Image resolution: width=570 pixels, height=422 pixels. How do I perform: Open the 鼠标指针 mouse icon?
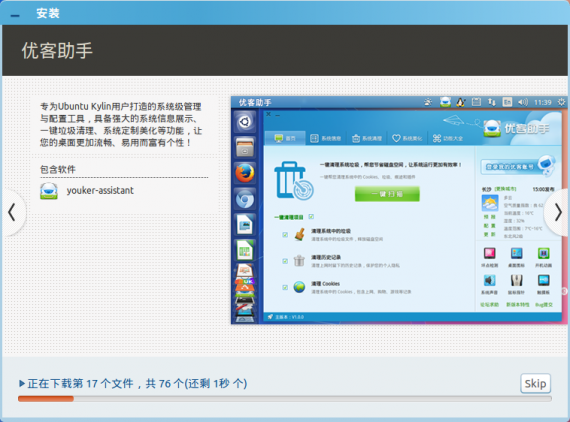click(x=516, y=280)
